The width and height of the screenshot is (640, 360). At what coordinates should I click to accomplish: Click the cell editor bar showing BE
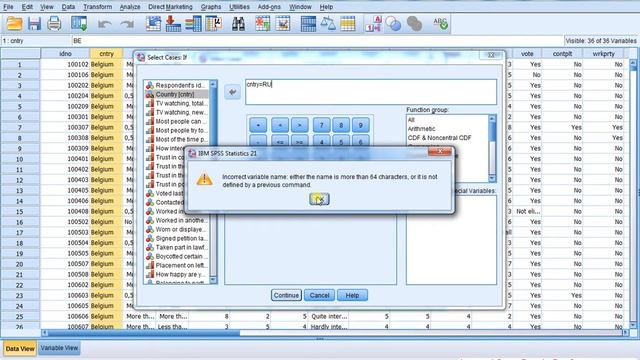click(x=318, y=41)
